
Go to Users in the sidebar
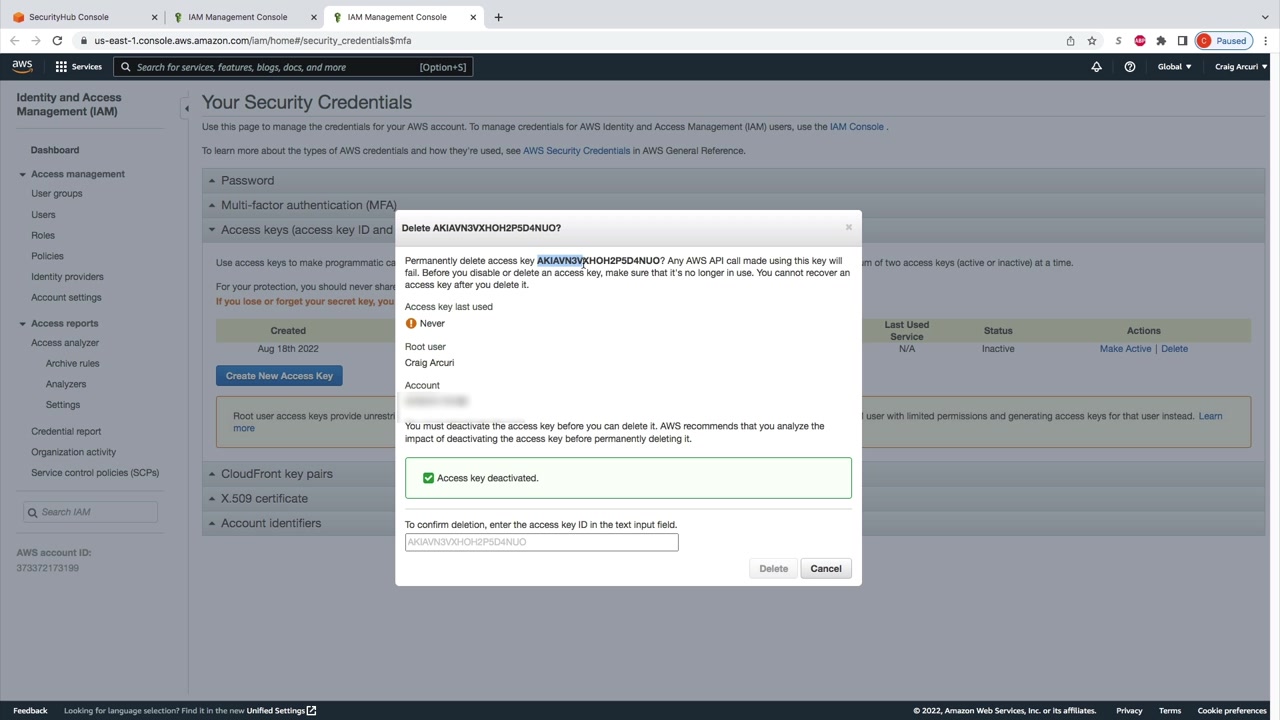43,215
